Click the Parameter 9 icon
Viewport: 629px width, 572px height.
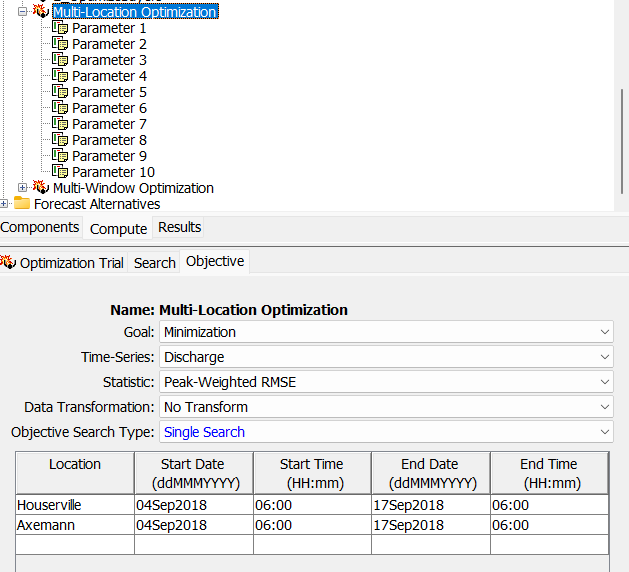(x=60, y=156)
